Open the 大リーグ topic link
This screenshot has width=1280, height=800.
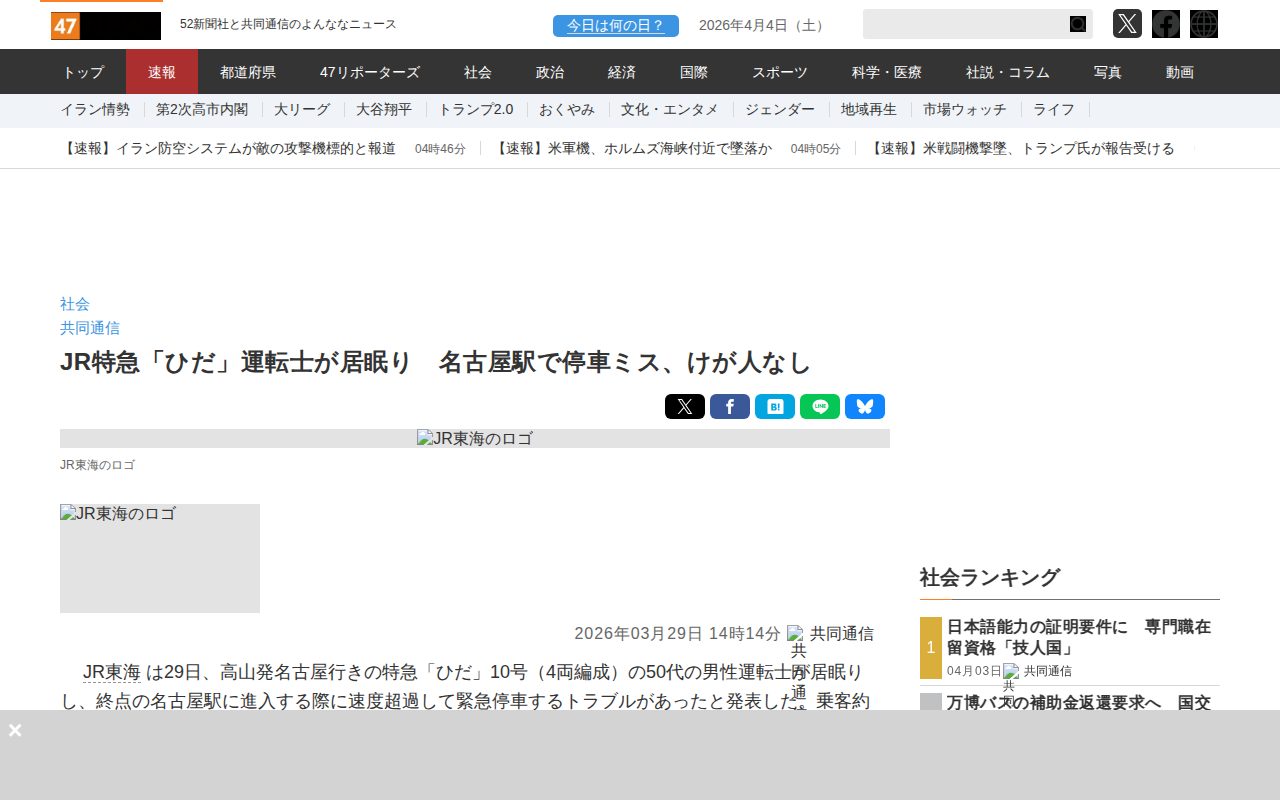pos(302,110)
